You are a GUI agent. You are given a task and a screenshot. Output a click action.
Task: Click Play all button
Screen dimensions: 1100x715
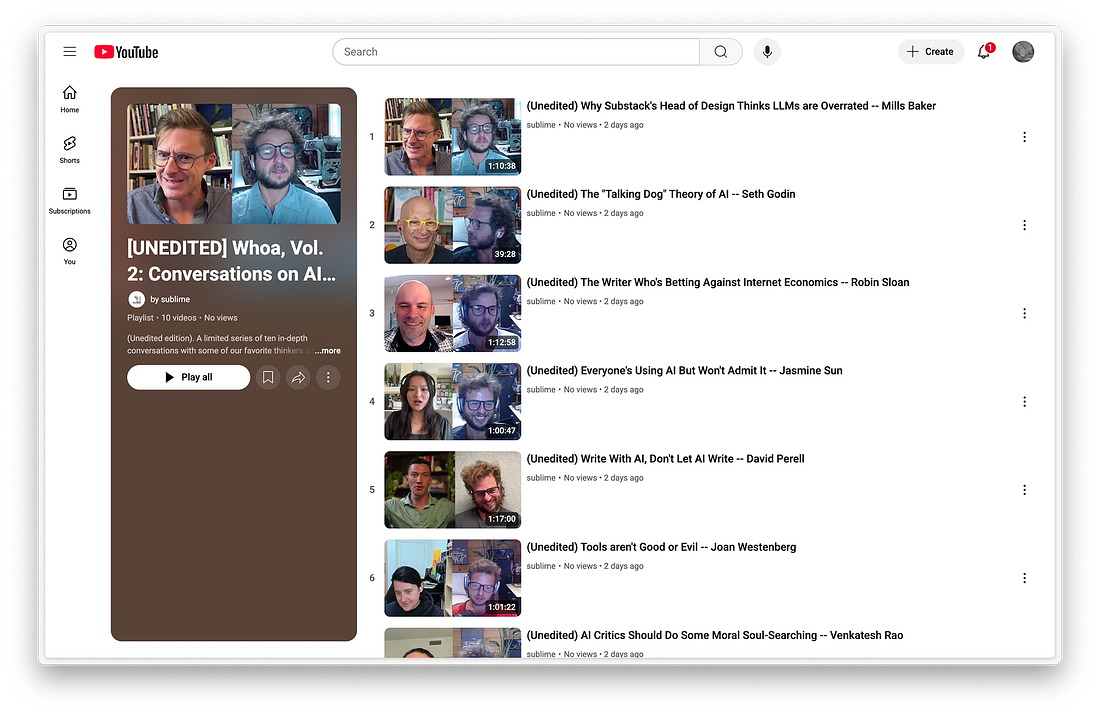[x=189, y=377]
